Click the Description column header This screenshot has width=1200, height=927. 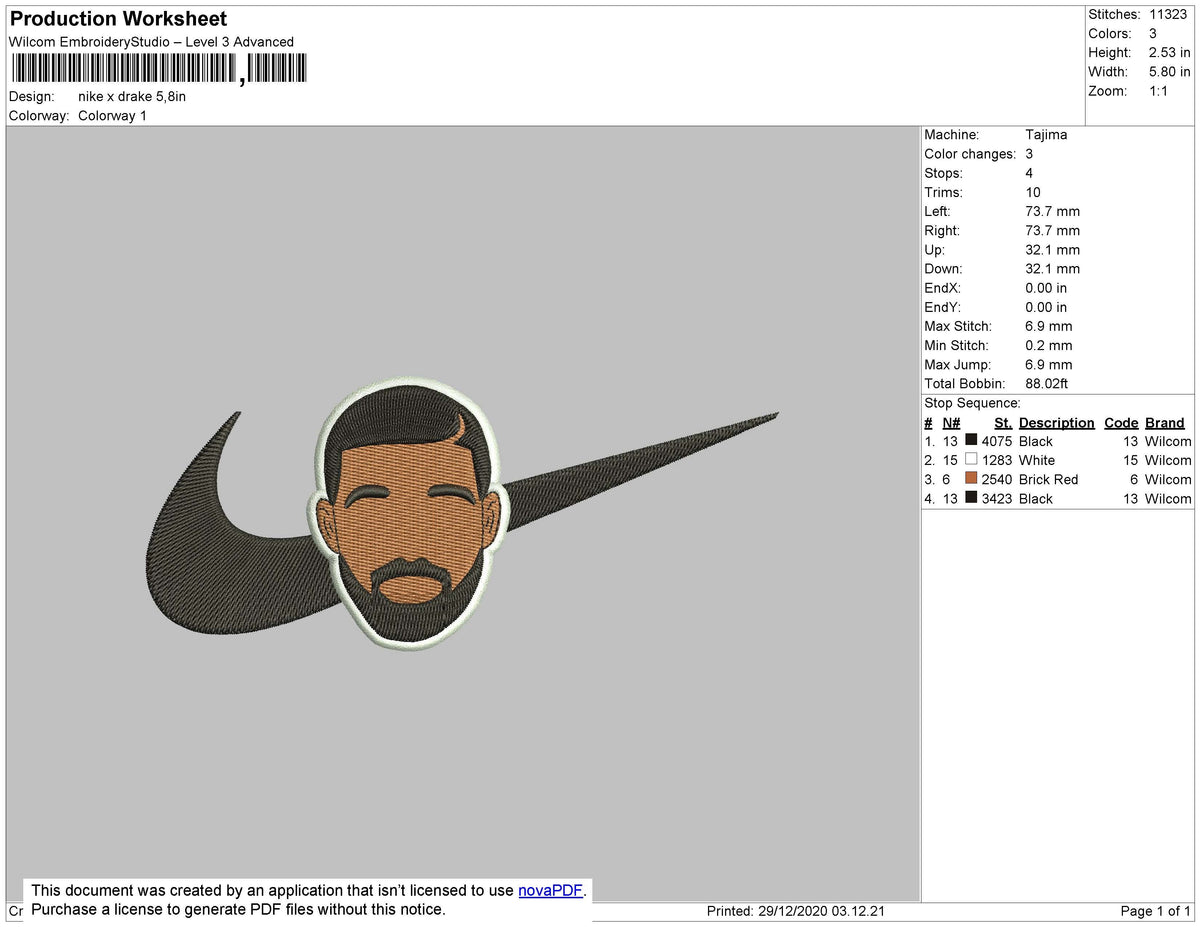coord(1056,422)
